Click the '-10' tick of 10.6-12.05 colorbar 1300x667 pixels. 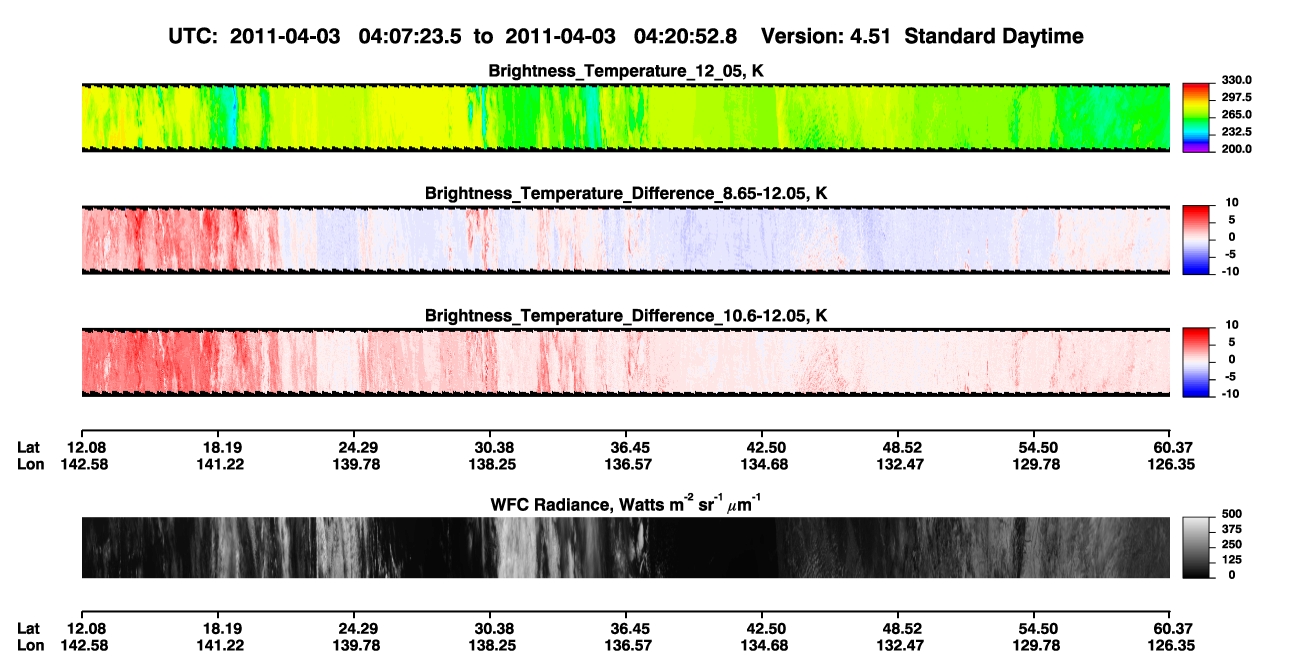1230,393
